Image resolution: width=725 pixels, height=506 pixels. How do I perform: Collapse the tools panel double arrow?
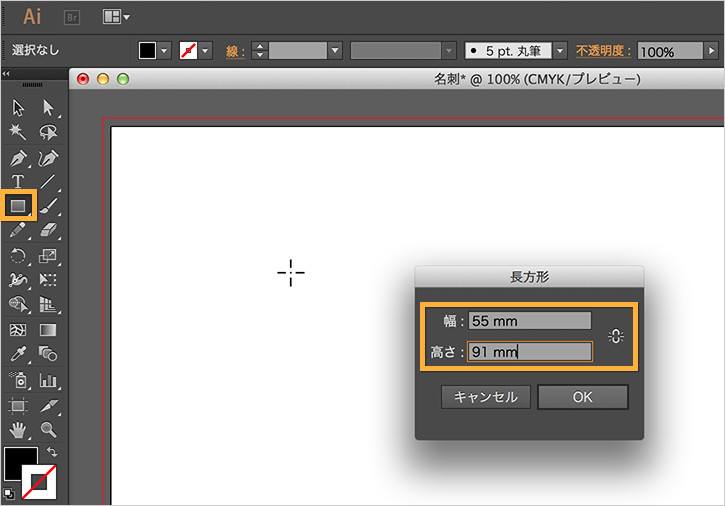[x=6, y=74]
